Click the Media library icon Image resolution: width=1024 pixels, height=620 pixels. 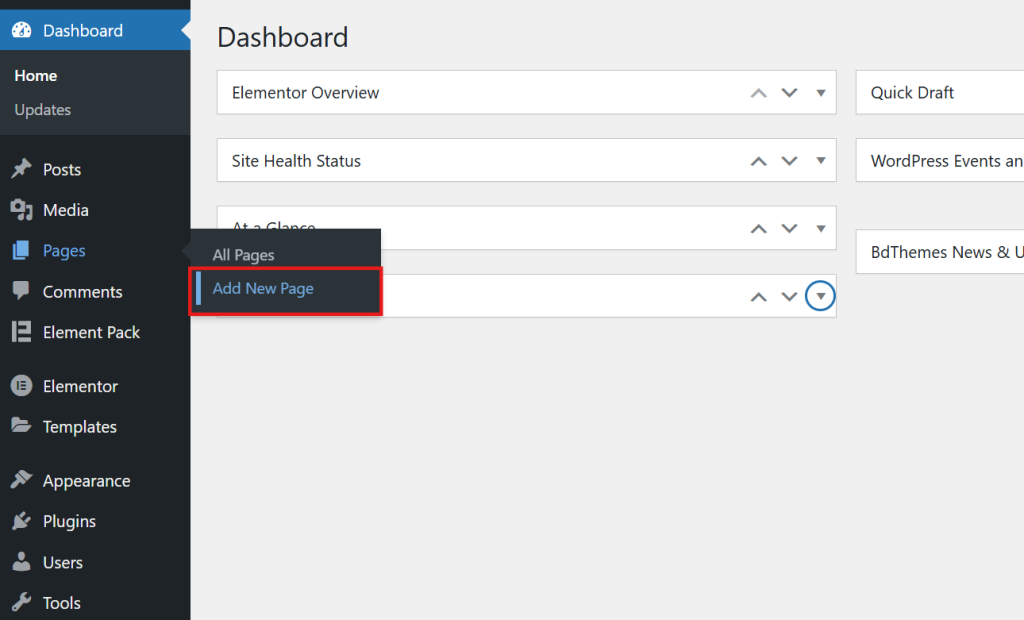click(21, 210)
